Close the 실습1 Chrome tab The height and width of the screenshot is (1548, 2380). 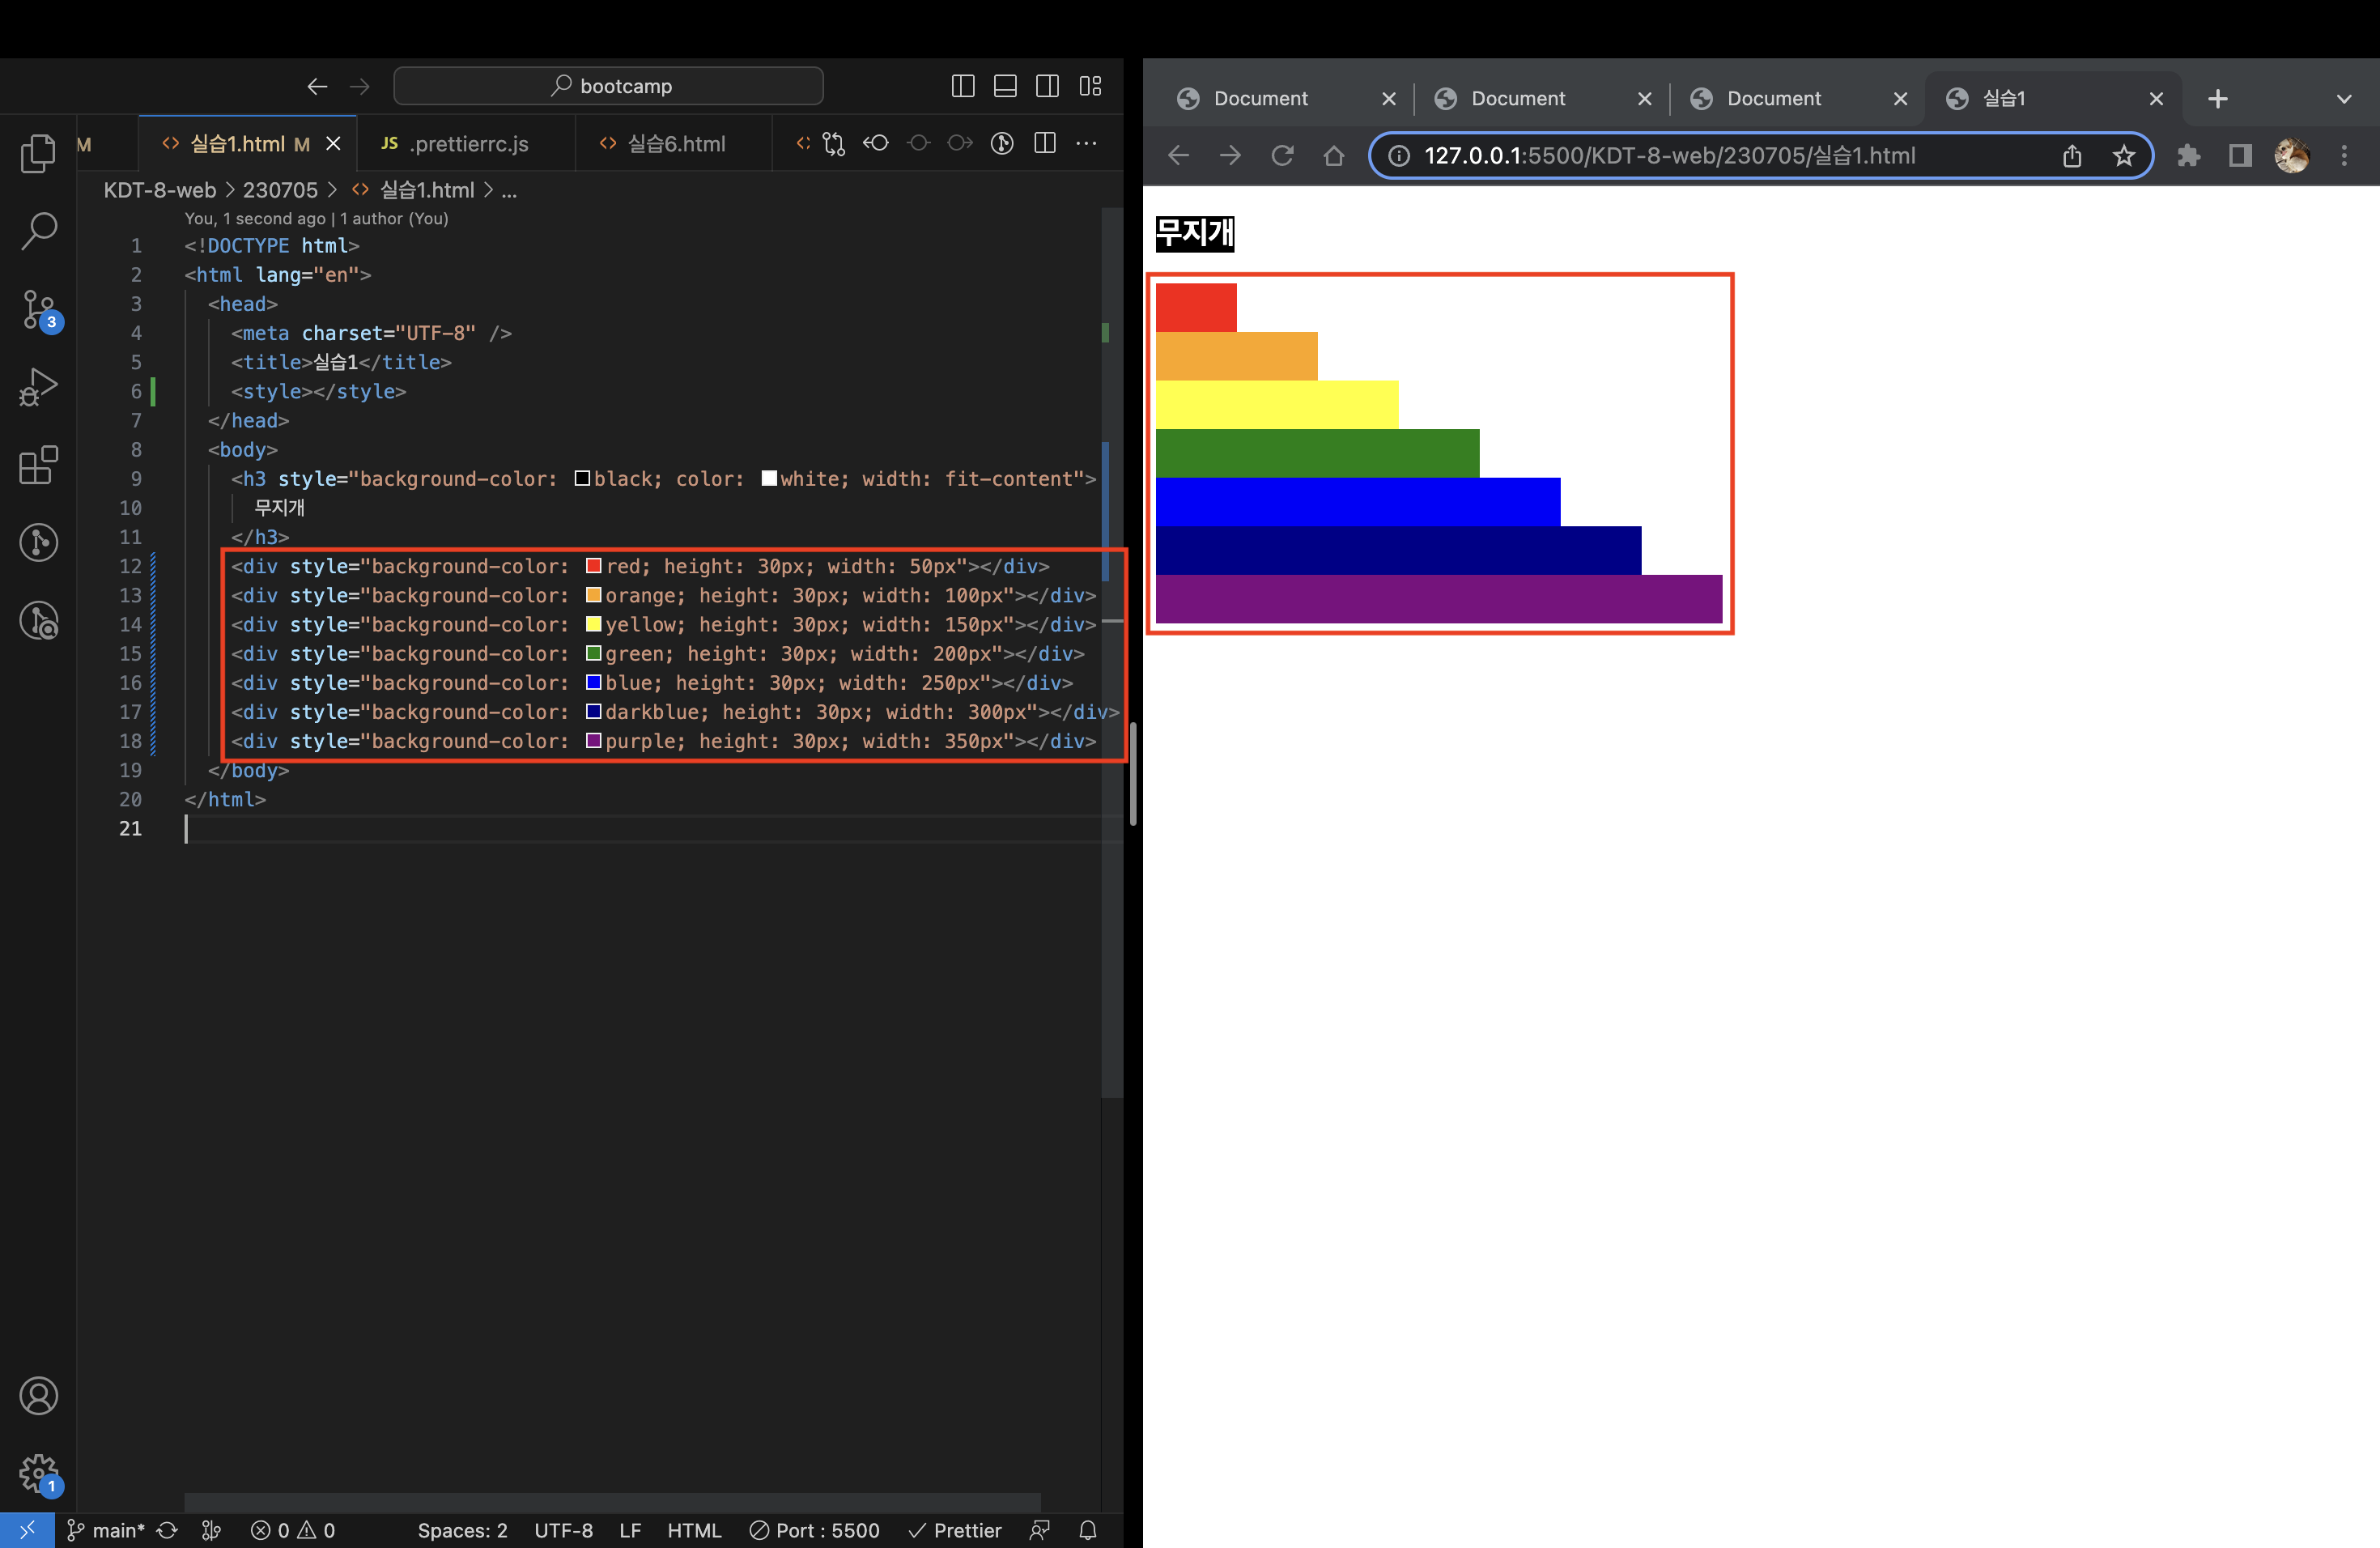coord(2156,98)
